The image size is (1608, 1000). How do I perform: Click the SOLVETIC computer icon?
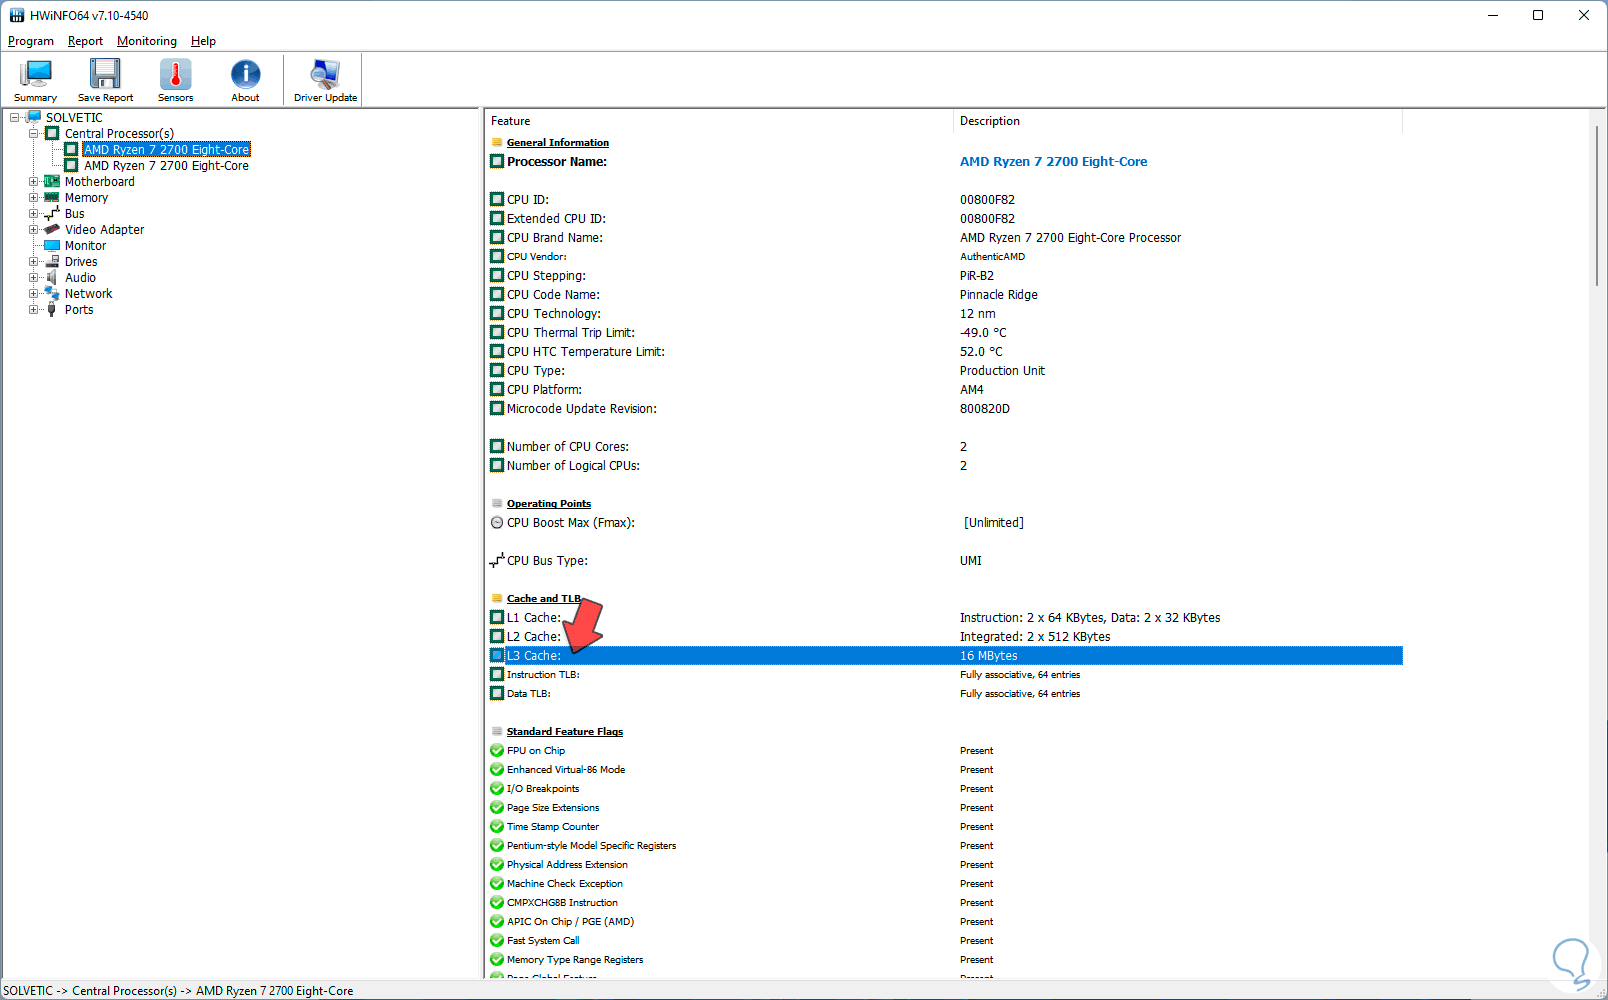coord(33,118)
